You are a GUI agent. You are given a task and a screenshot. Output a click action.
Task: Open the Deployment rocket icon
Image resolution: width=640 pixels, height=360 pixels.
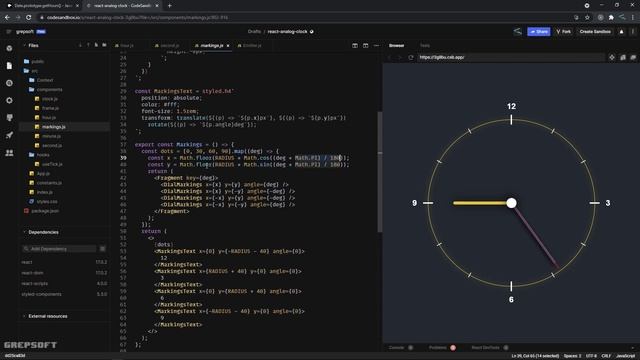click(x=9, y=135)
